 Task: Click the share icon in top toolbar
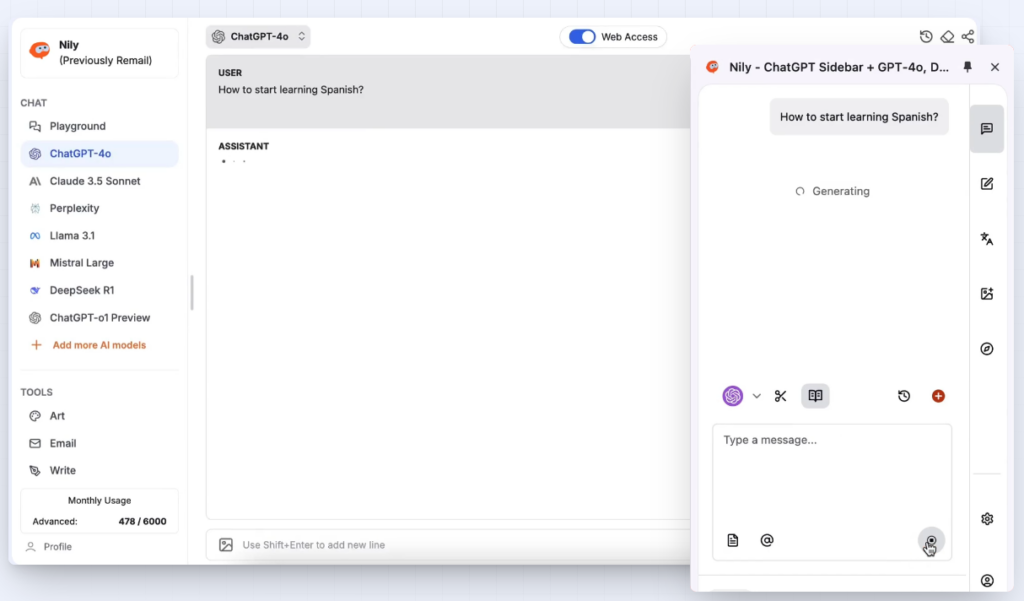coord(968,37)
